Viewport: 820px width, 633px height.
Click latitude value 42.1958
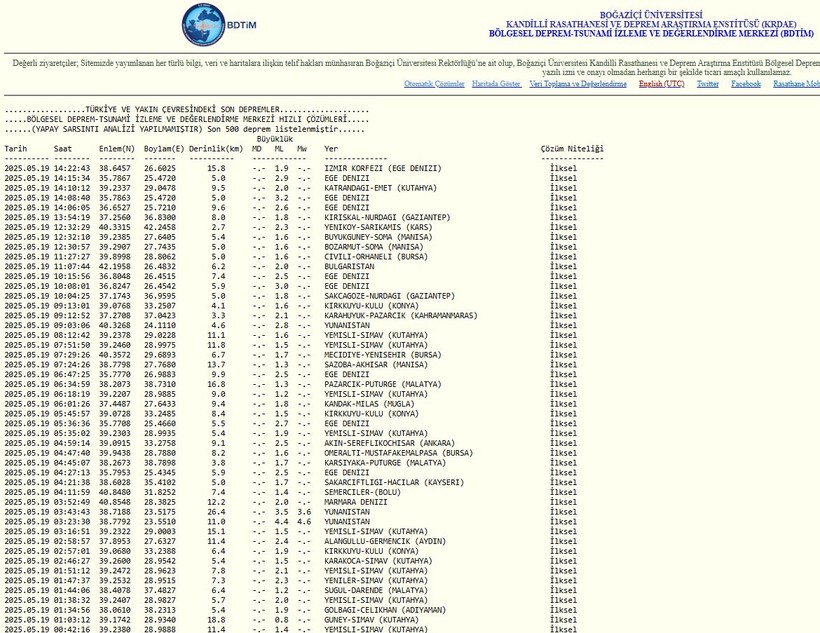coord(115,266)
